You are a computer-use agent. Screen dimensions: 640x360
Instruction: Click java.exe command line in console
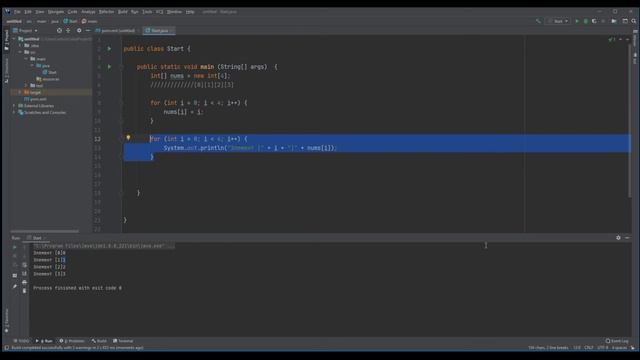point(104,246)
